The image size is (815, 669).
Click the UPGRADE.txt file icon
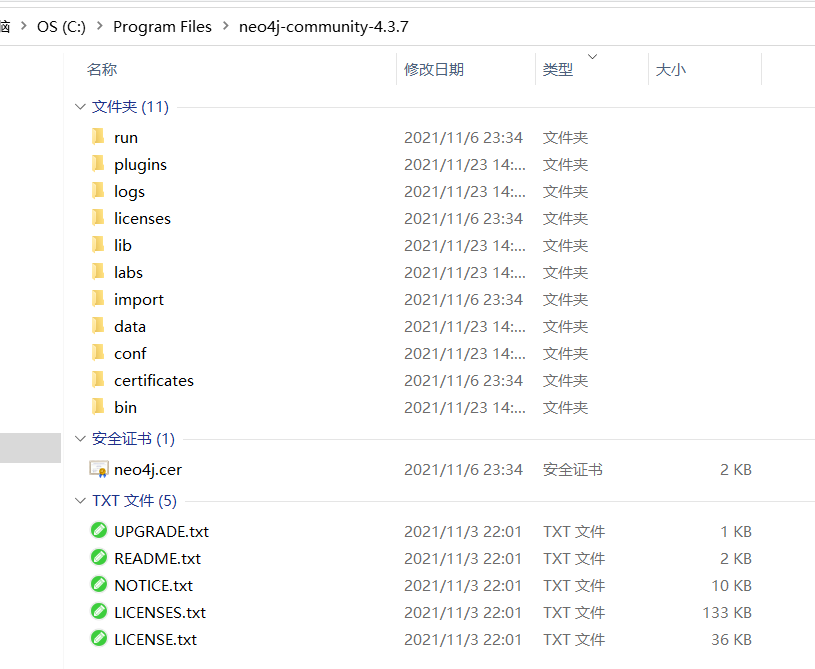(99, 531)
